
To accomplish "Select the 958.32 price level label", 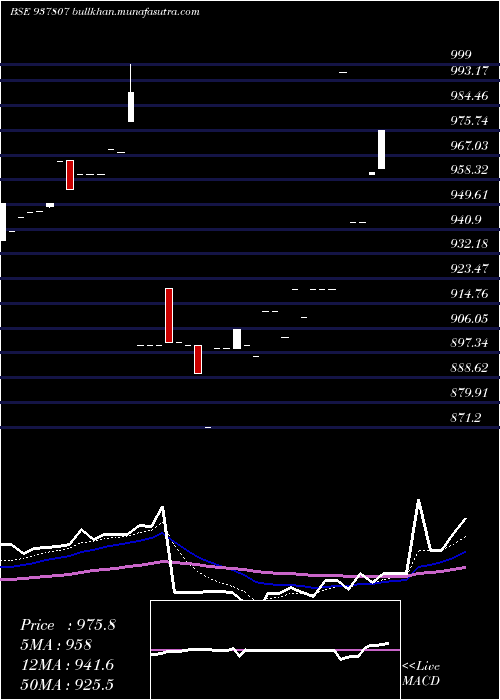I will 470,170.
